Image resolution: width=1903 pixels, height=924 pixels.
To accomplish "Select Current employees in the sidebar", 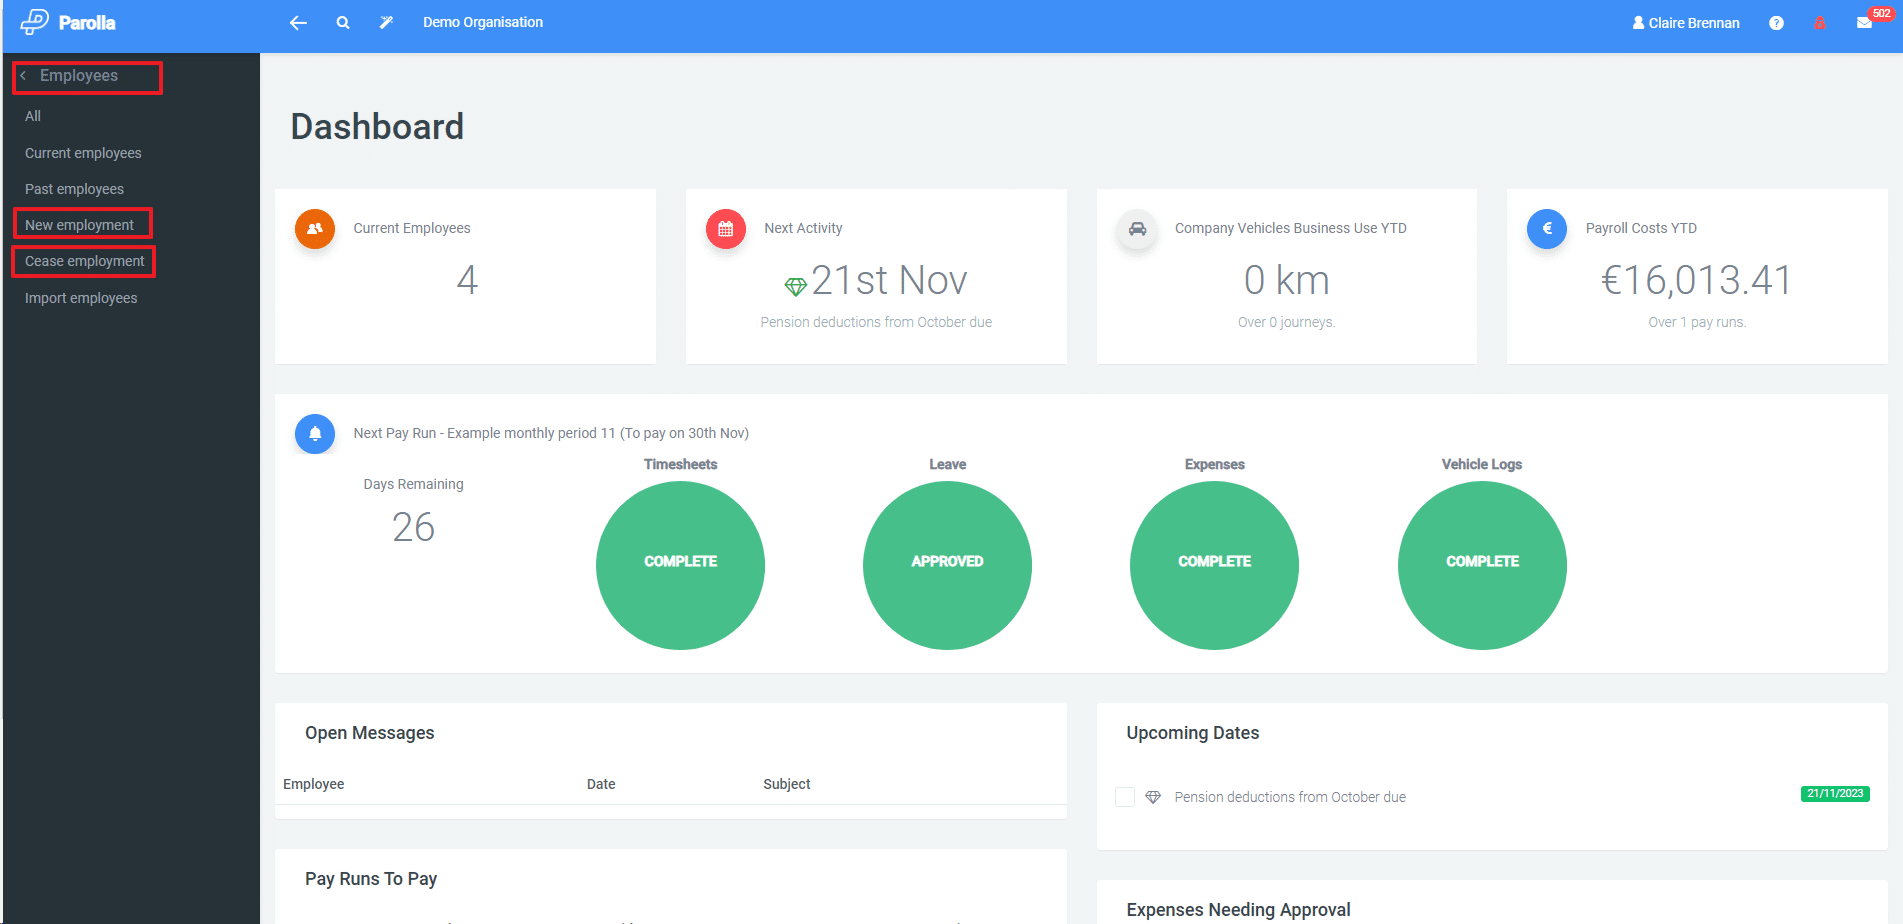I will pyautogui.click(x=83, y=153).
